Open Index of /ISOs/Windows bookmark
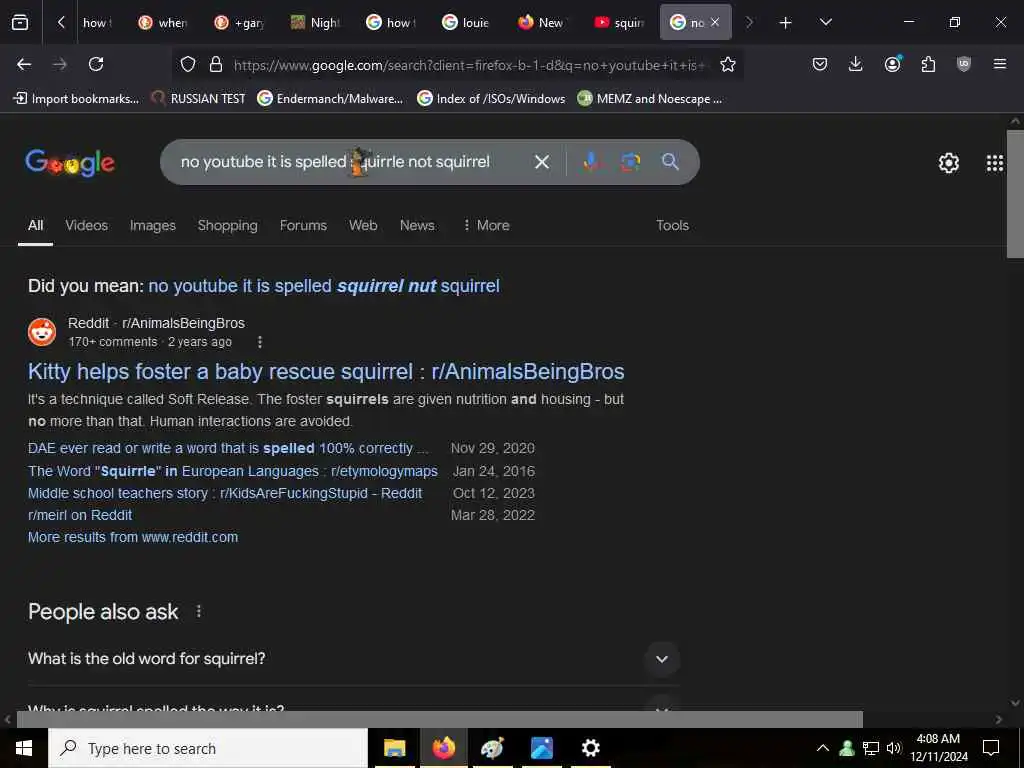 click(x=491, y=99)
